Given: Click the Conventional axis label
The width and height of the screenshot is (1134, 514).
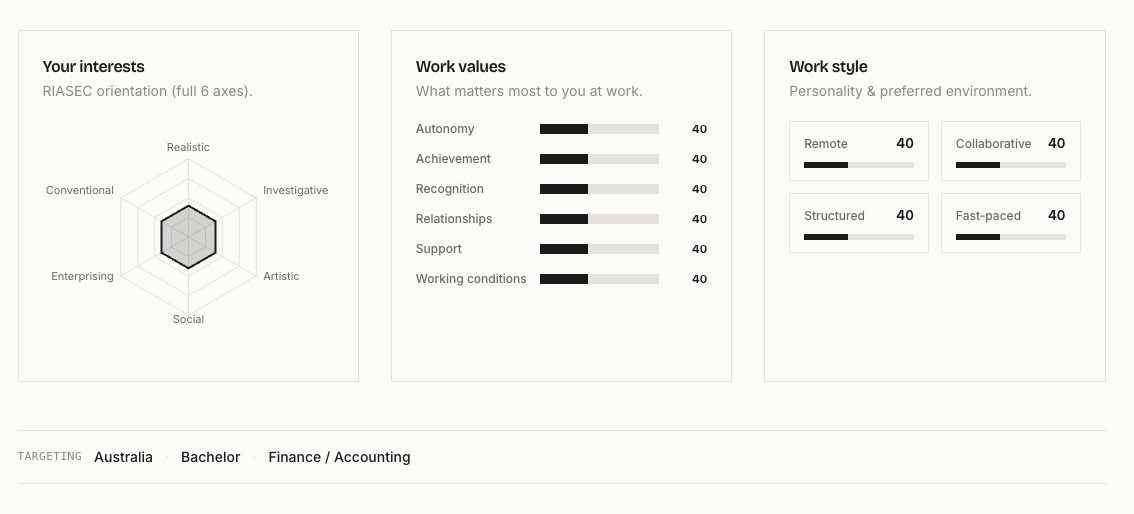Looking at the screenshot, I should click(x=80, y=191).
